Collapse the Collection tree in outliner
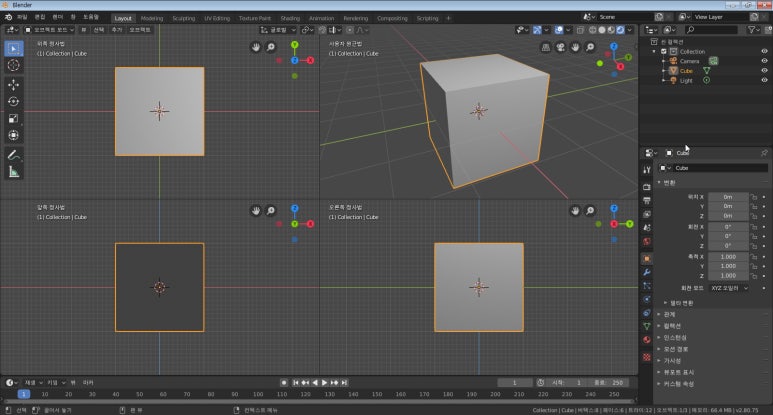 [654, 51]
